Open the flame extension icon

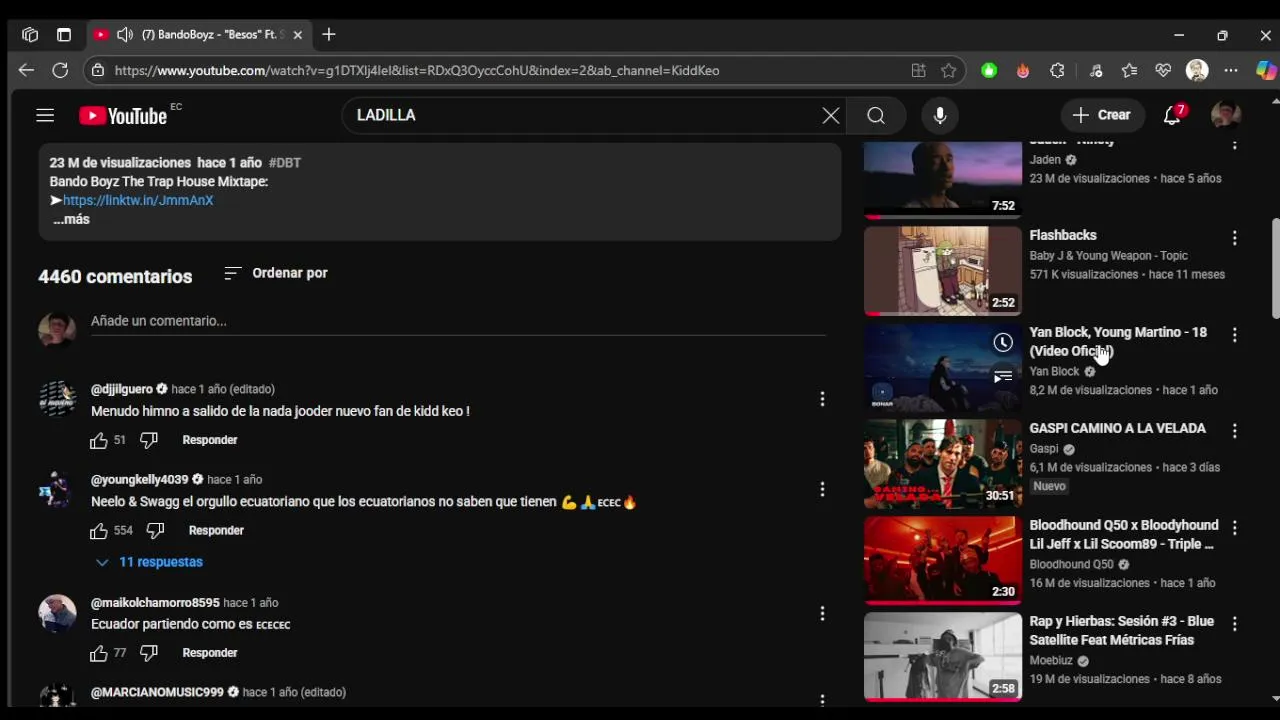coord(1023,70)
